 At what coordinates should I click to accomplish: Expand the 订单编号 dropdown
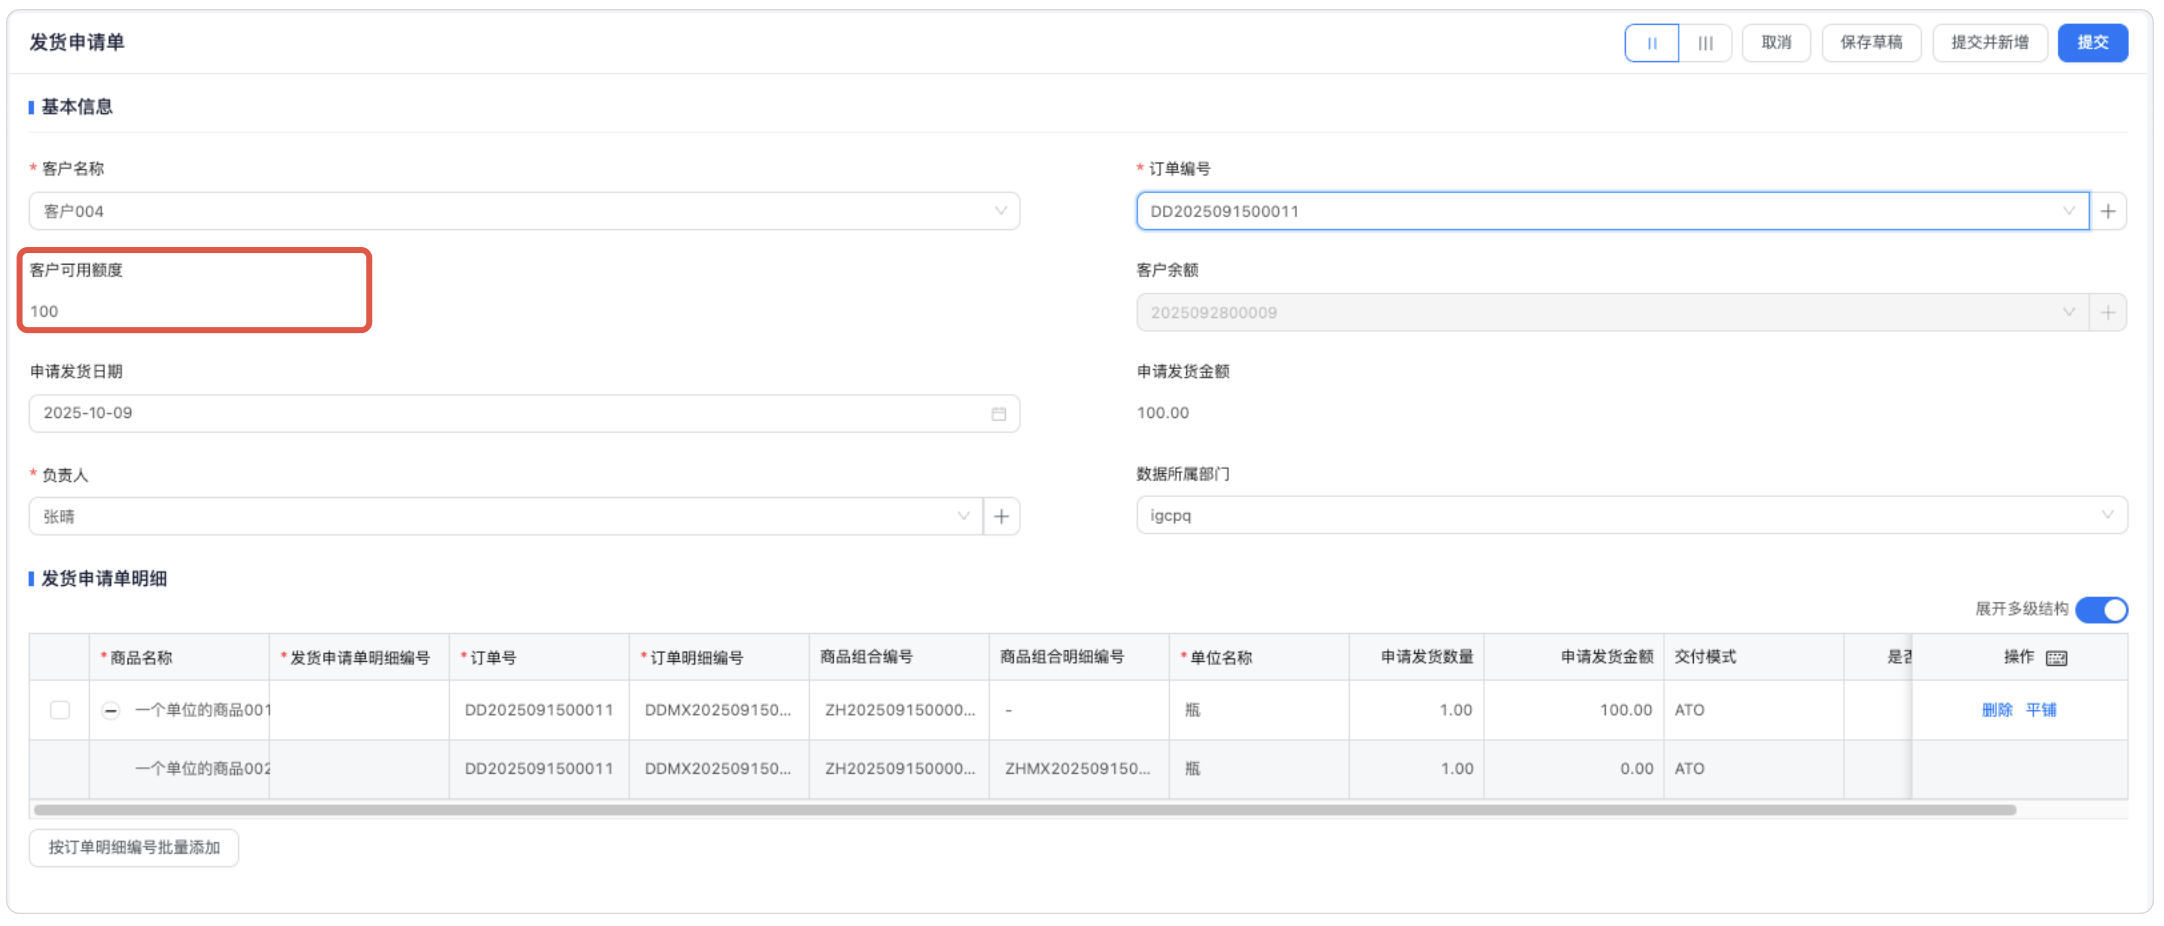pyautogui.click(x=2068, y=211)
